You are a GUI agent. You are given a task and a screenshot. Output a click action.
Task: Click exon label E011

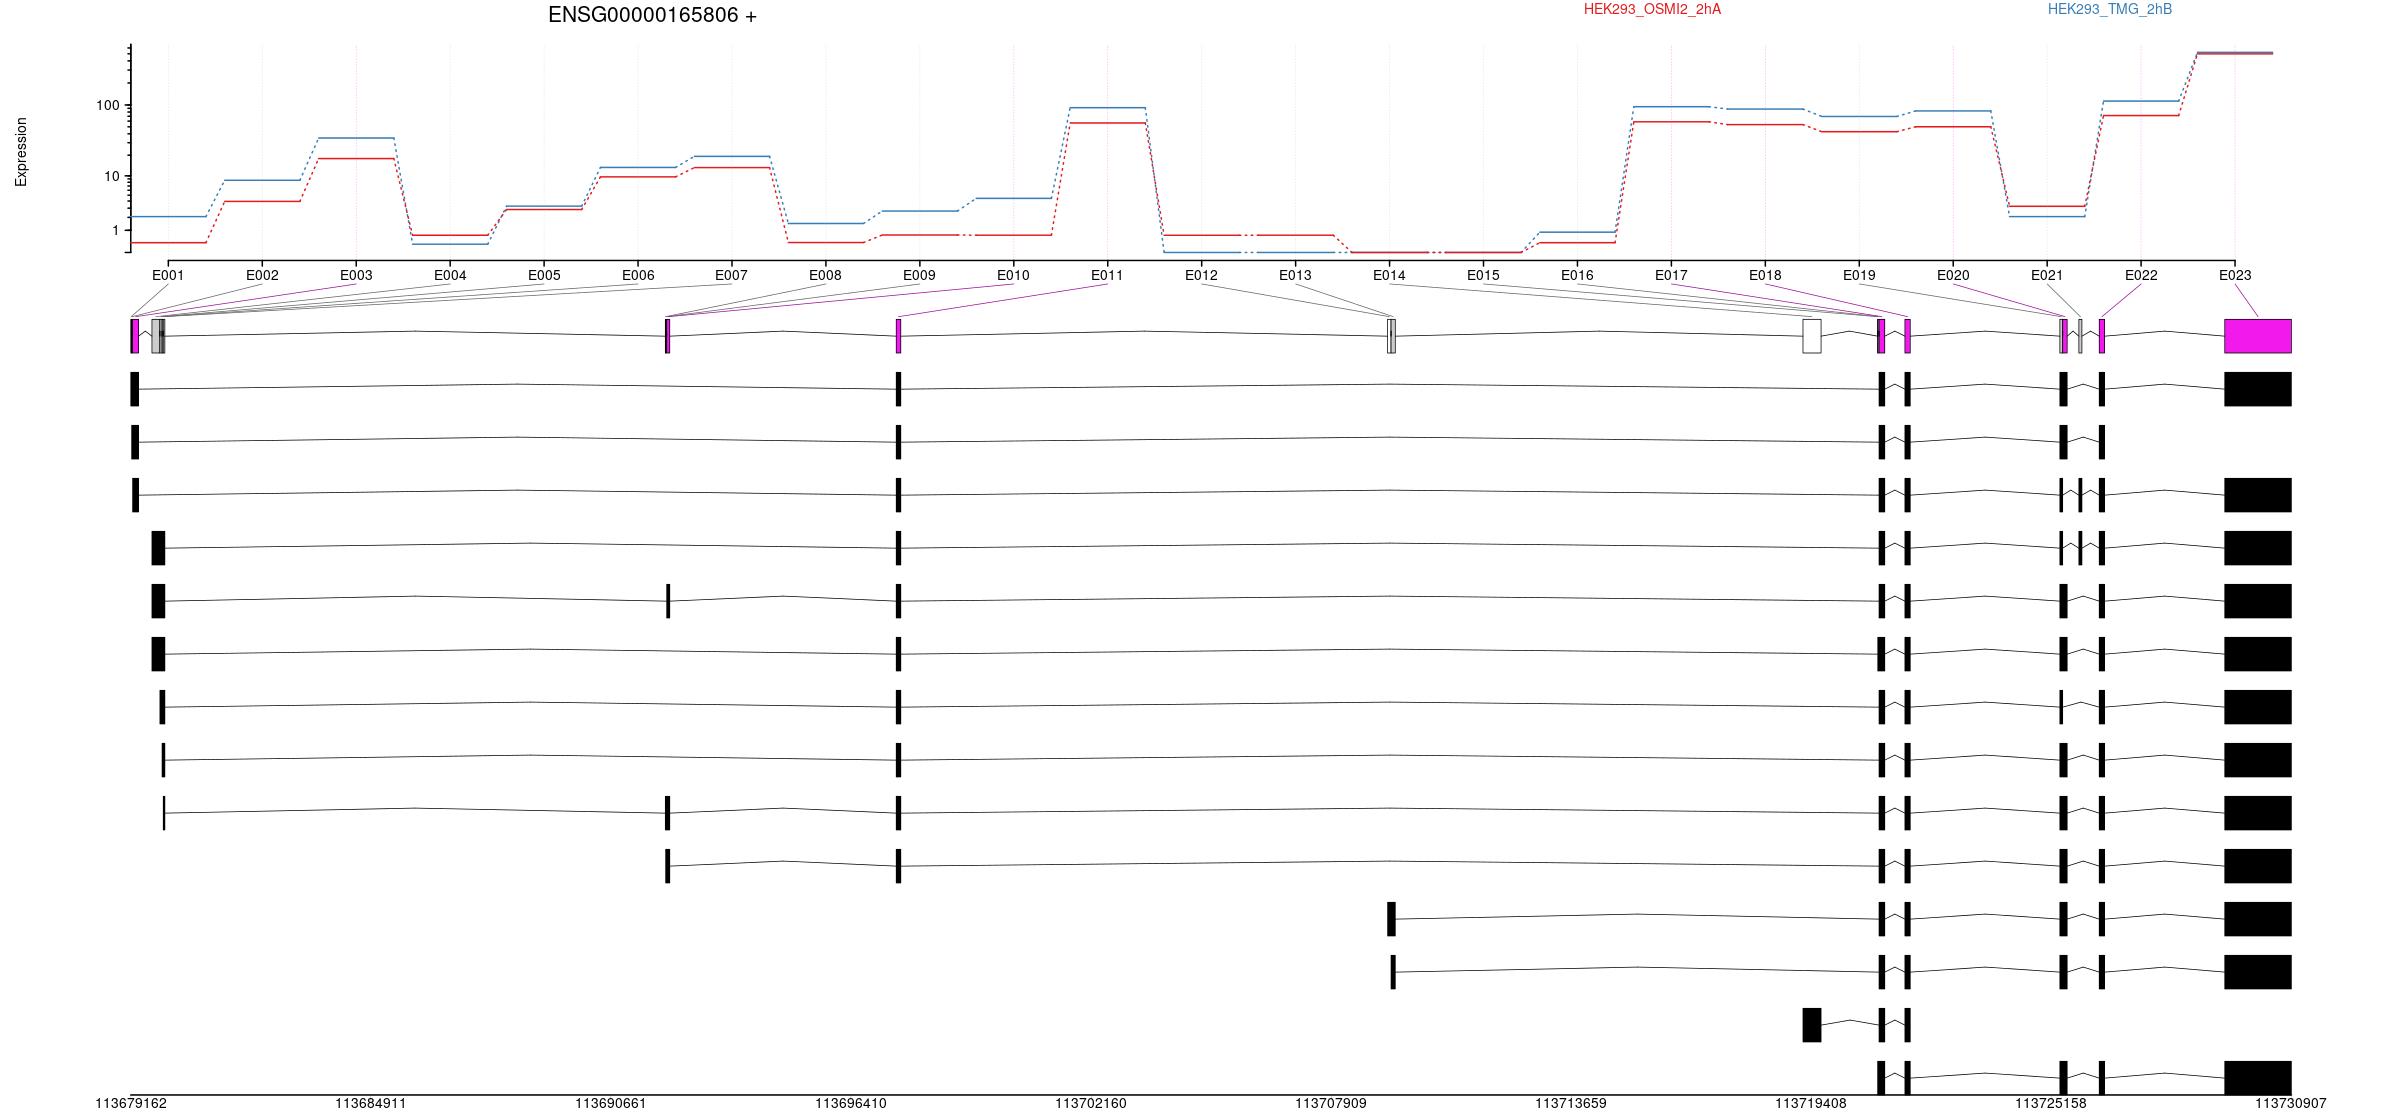[1107, 275]
